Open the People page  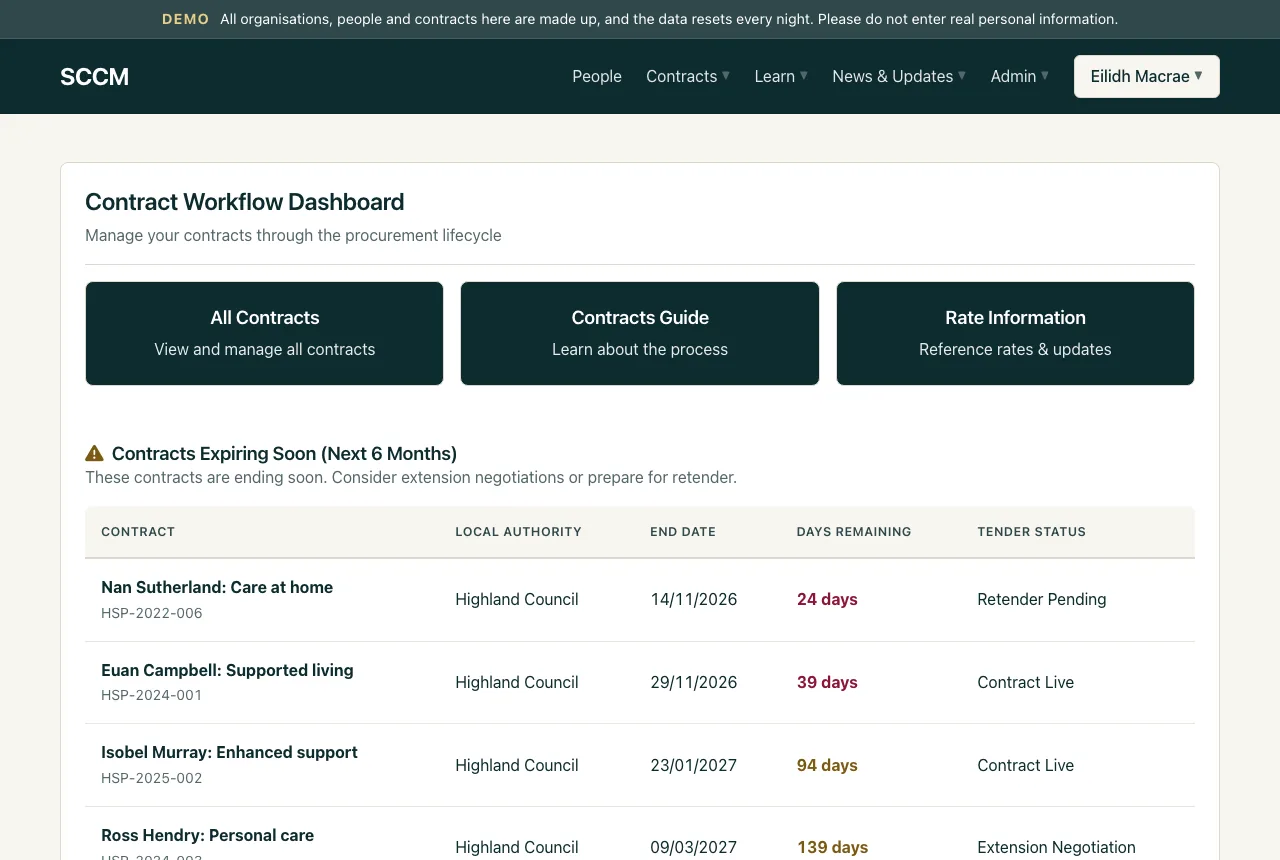click(x=597, y=76)
